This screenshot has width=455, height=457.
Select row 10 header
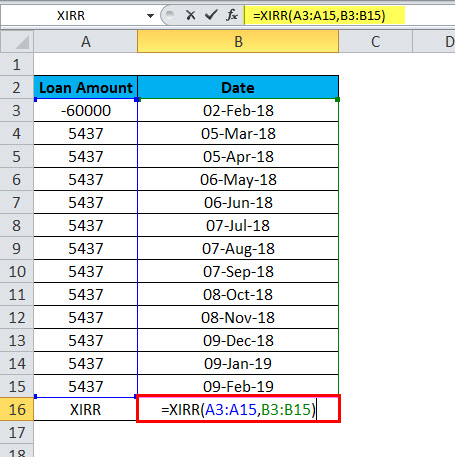(x=17, y=271)
